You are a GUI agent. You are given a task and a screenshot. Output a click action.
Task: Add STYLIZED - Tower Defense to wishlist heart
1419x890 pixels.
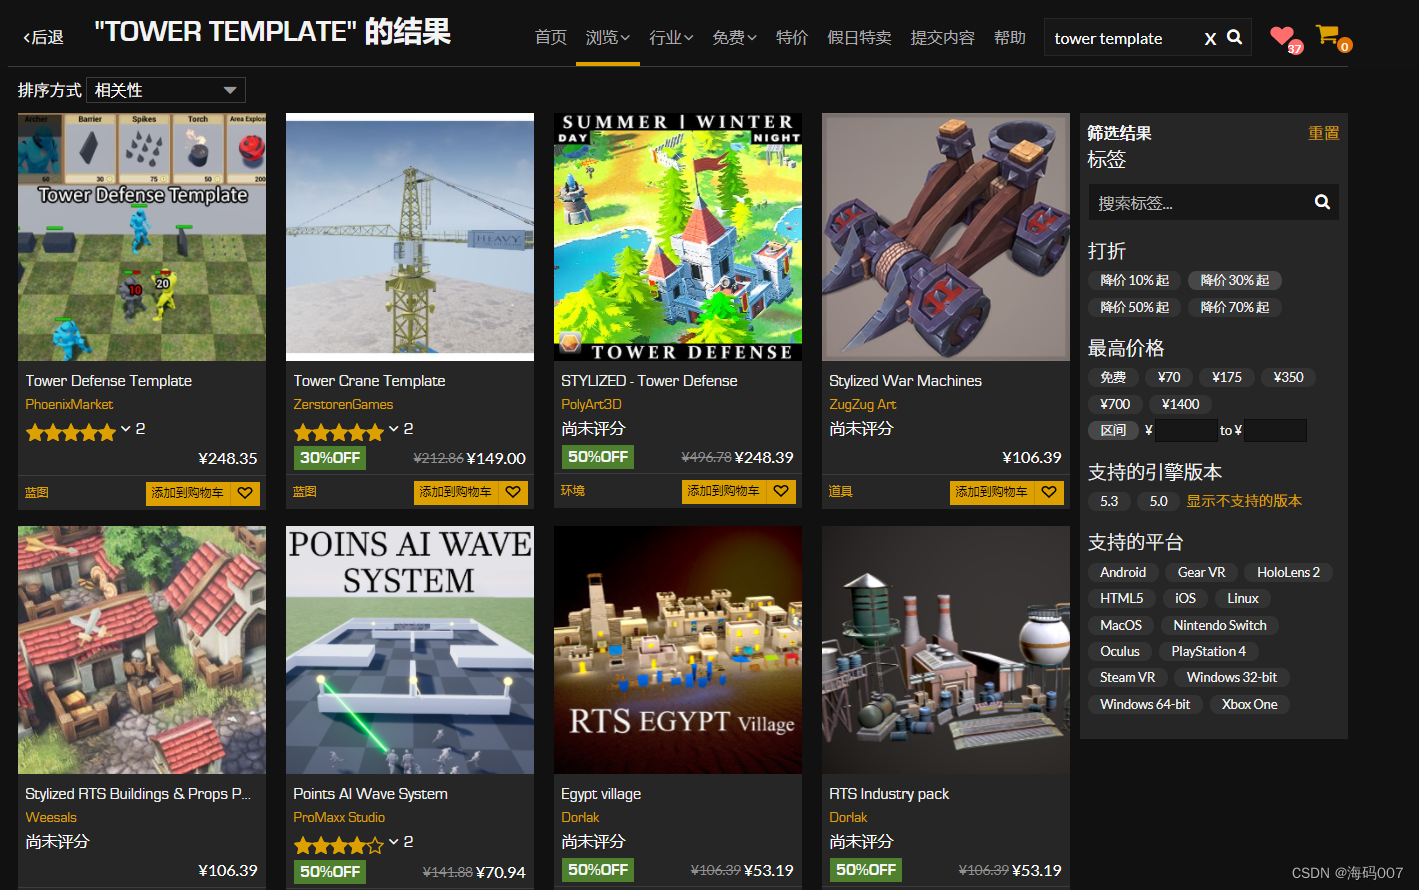[x=781, y=491]
